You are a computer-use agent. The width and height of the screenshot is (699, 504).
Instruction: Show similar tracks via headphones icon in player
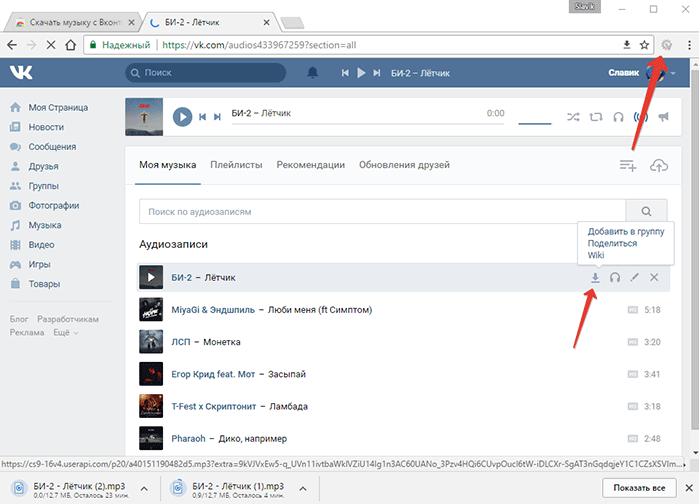coord(618,117)
